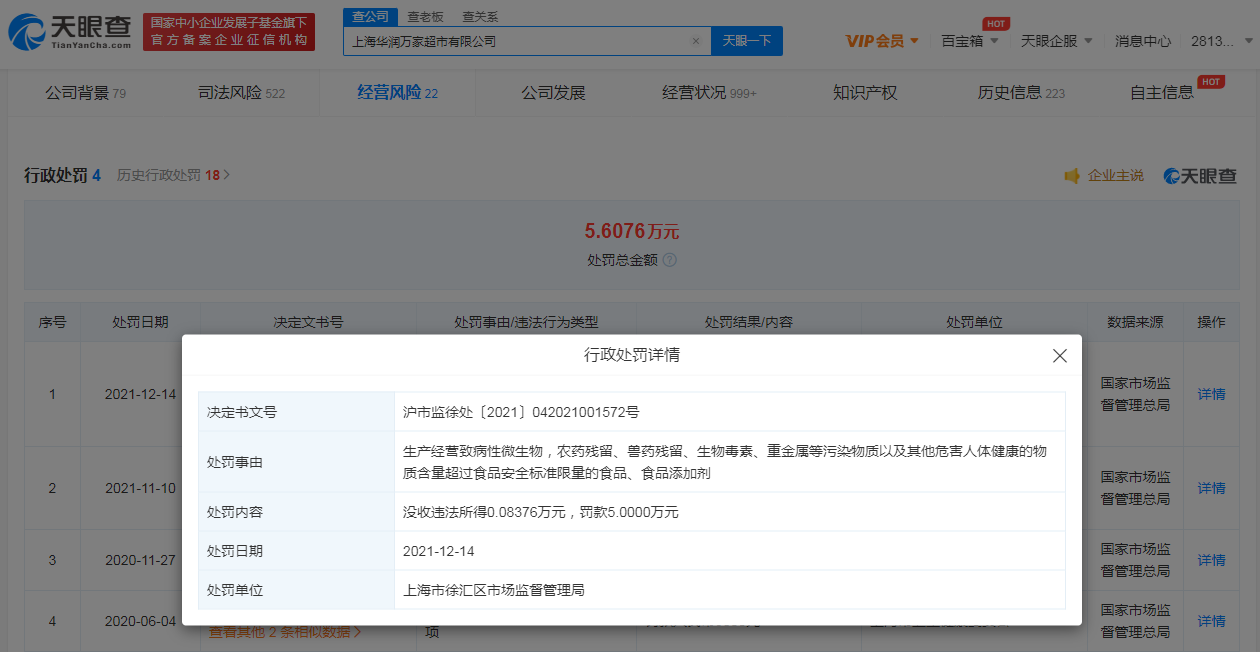The image size is (1260, 652).
Task: Switch to 自主信息 tab
Action: click(1162, 93)
